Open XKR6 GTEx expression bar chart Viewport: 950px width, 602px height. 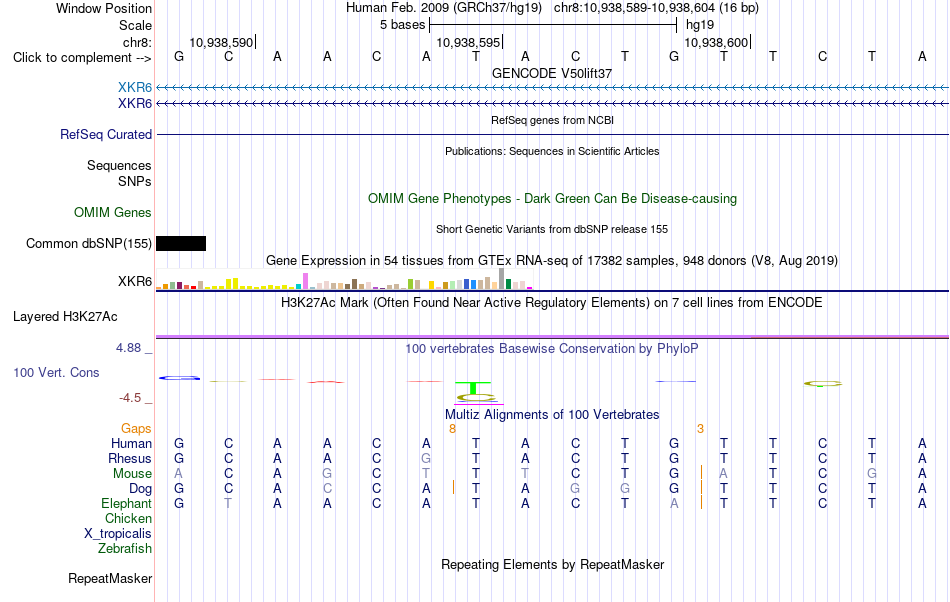click(344, 279)
